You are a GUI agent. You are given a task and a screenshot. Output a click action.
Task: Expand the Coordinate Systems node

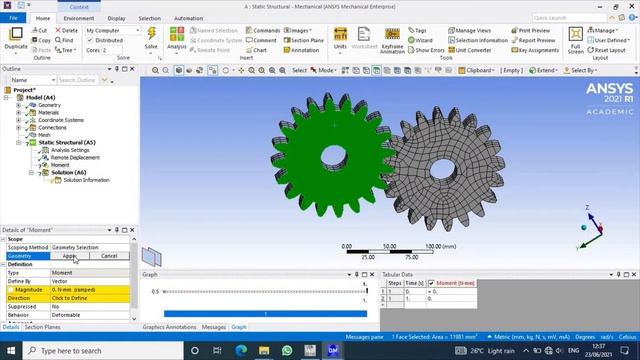click(x=18, y=120)
